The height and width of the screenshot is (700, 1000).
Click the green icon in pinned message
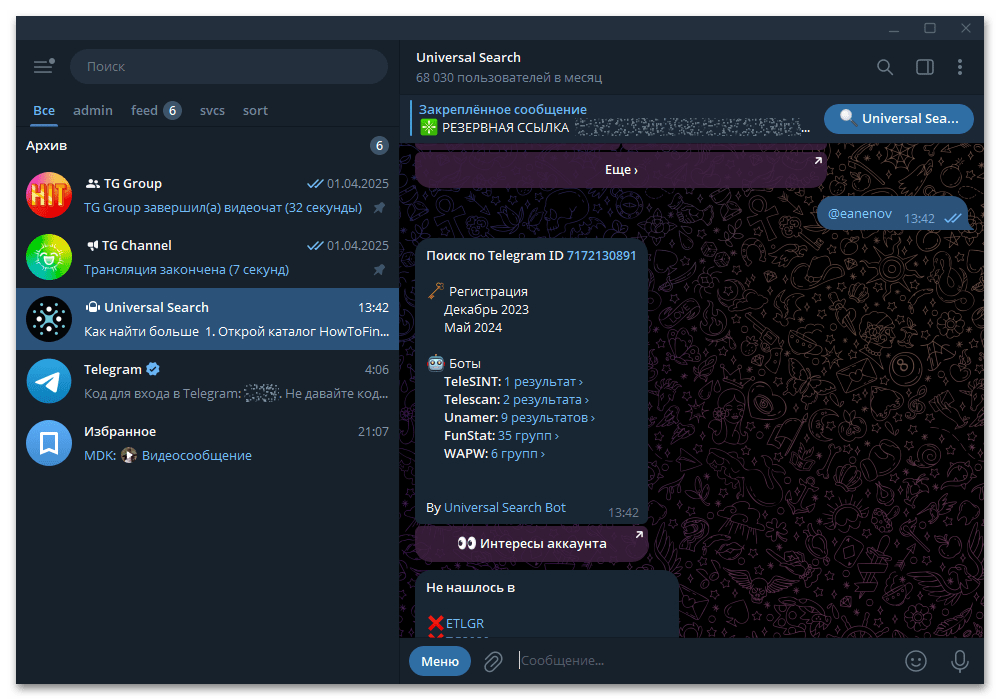[429, 128]
